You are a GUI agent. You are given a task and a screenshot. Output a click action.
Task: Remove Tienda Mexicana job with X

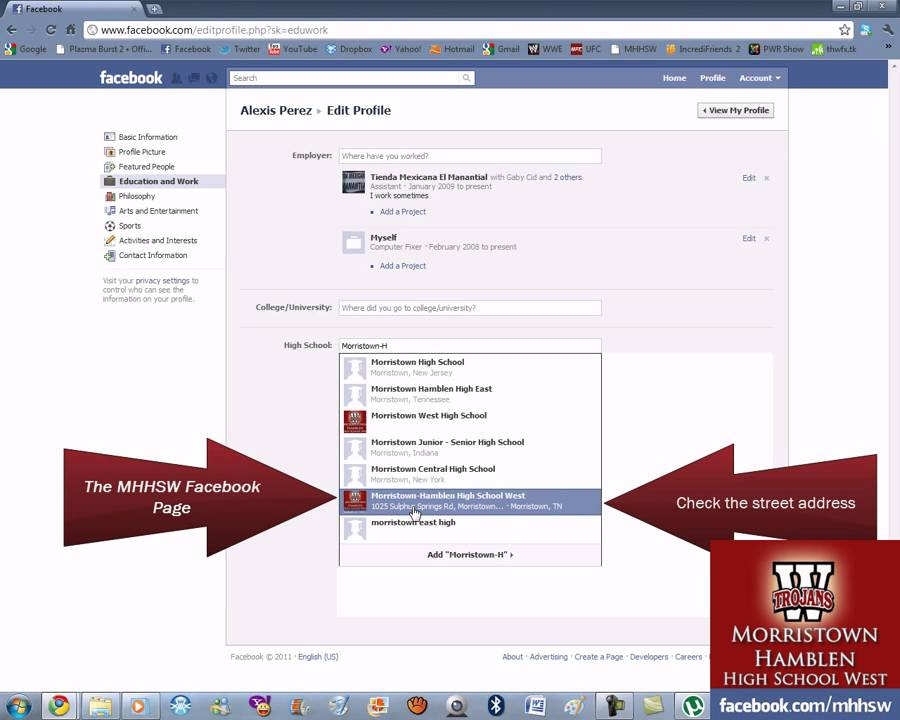pos(766,178)
